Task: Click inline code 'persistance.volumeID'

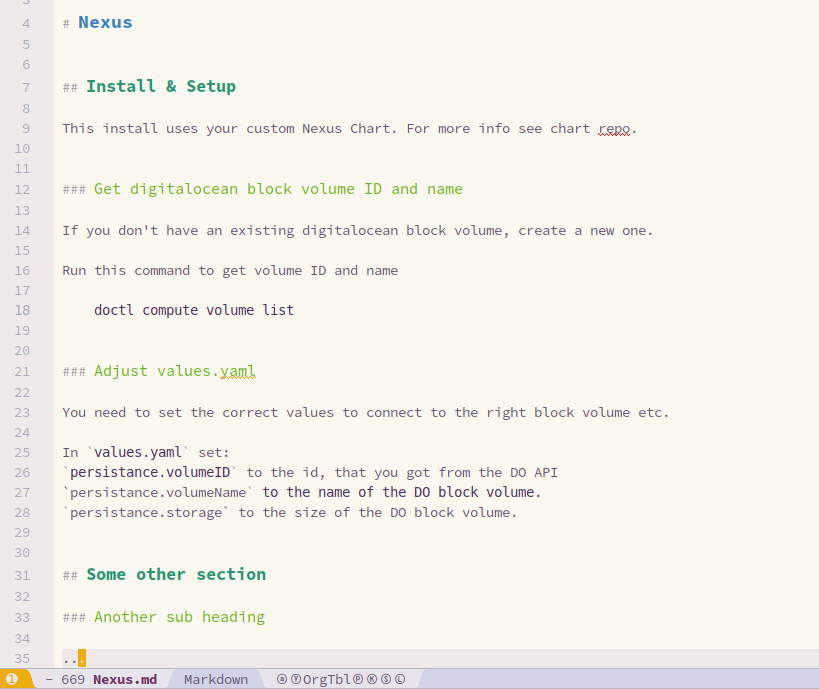Action: pyautogui.click(x=150, y=472)
